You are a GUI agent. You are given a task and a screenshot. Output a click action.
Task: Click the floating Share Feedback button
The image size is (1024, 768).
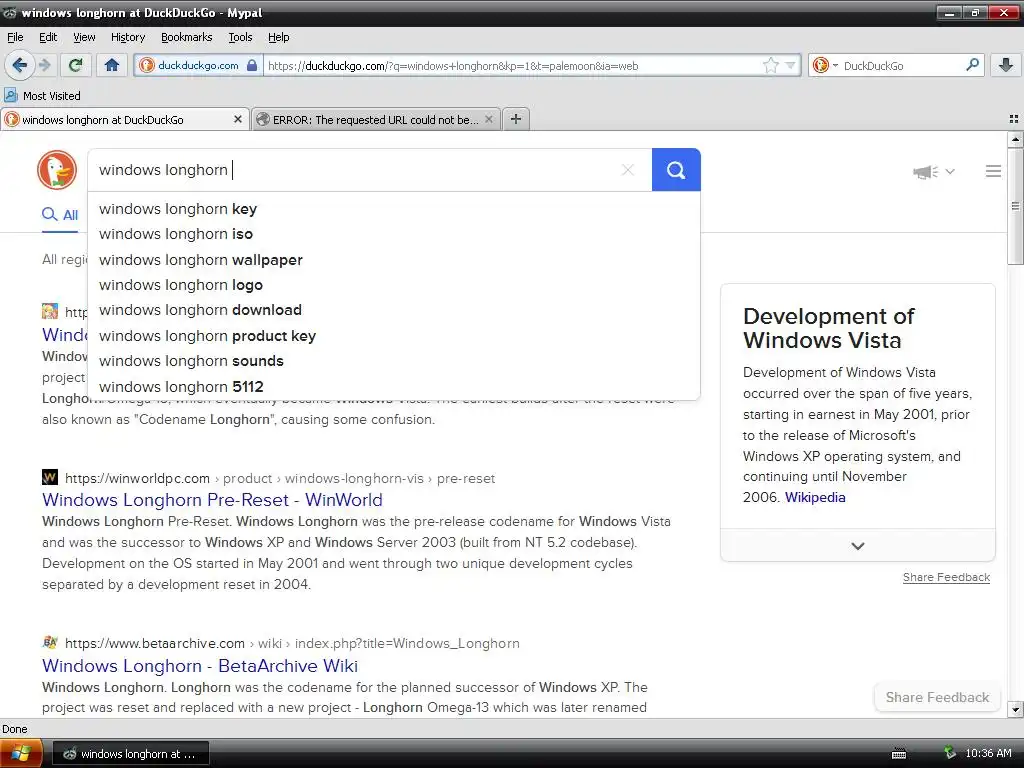click(x=937, y=697)
